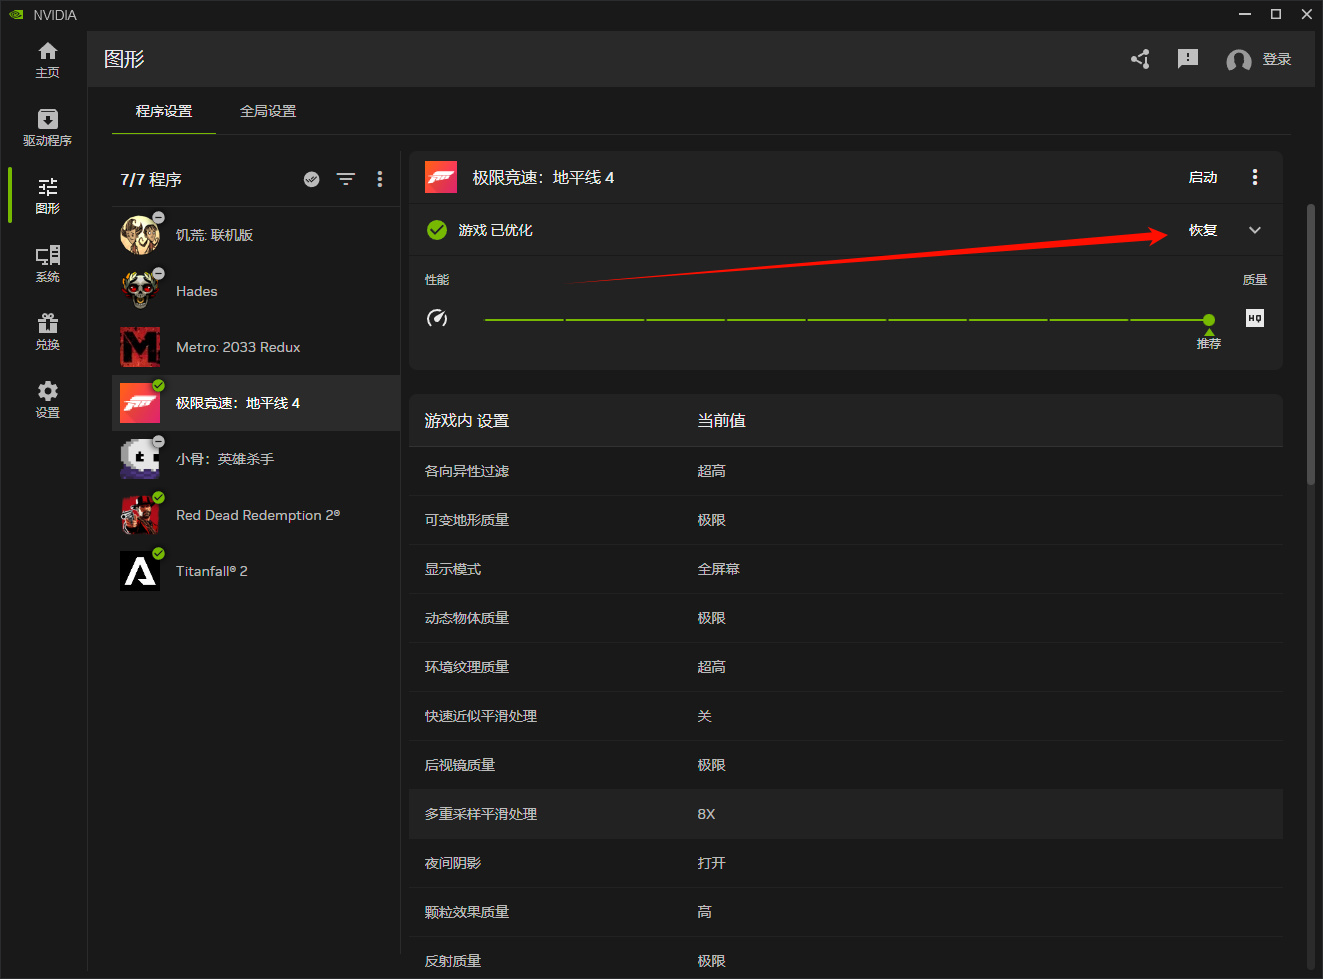This screenshot has width=1323, height=979.
Task: Select Red Dead Redemption 2 in list
Action: [256, 515]
